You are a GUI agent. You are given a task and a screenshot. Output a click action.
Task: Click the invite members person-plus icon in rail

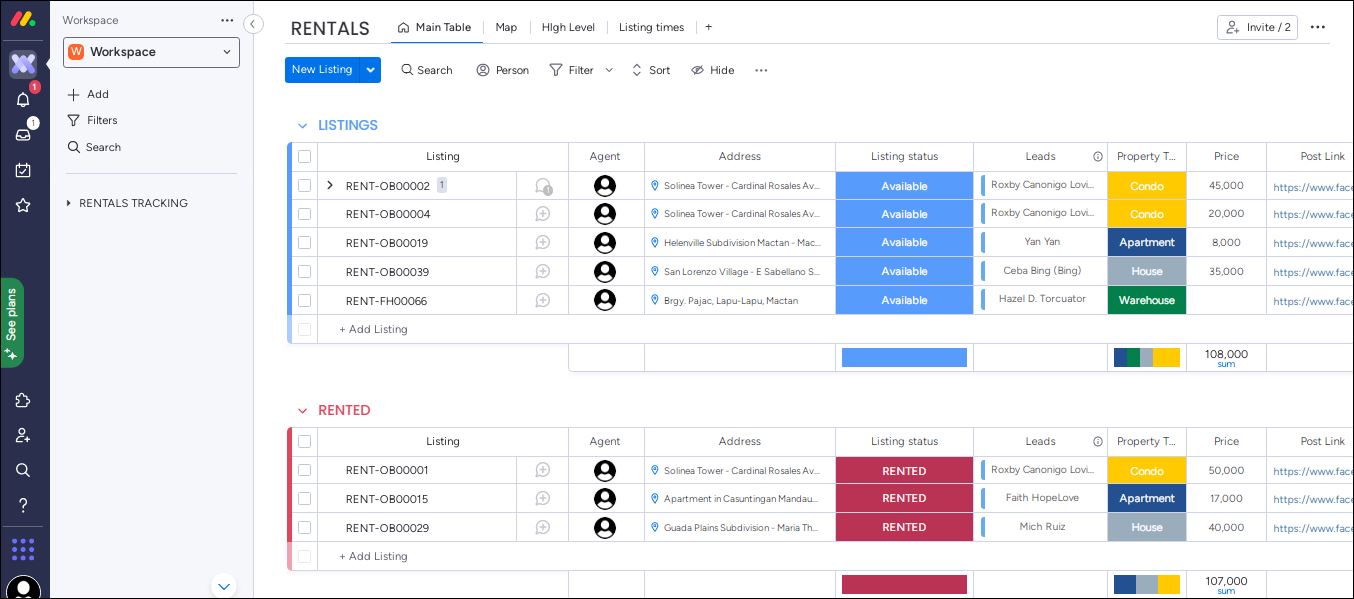(x=23, y=435)
